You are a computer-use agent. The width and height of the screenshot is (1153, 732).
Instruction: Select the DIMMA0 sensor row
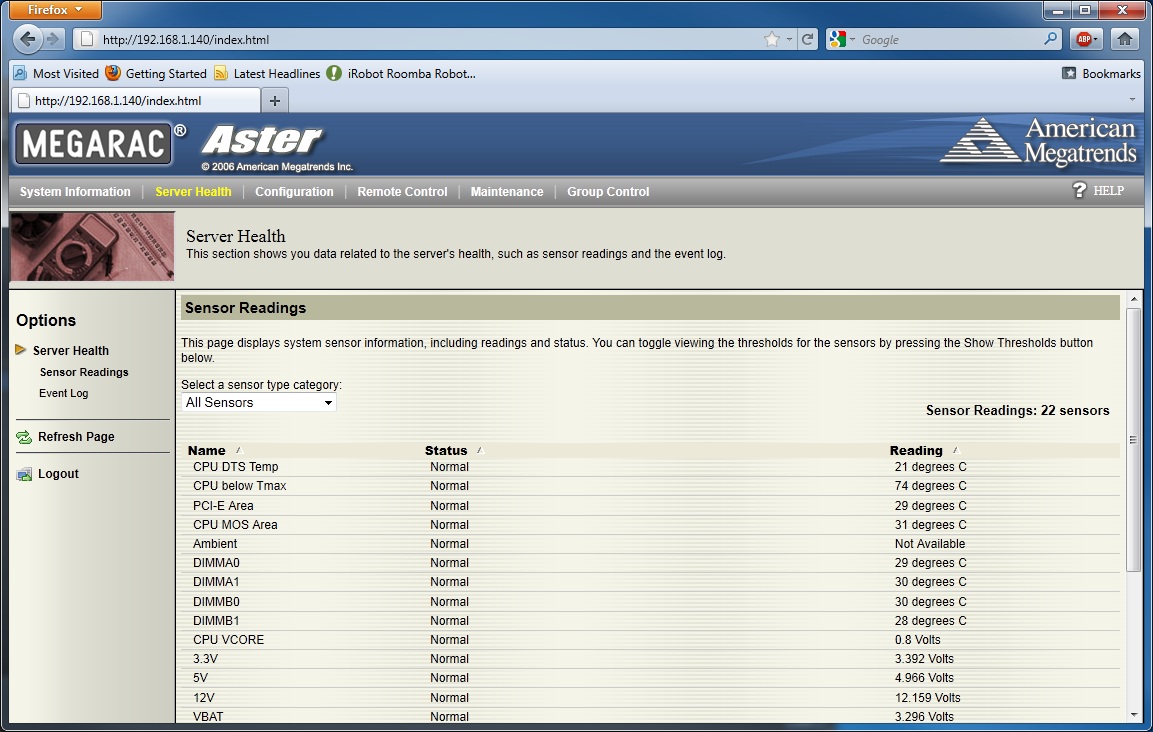coord(650,564)
